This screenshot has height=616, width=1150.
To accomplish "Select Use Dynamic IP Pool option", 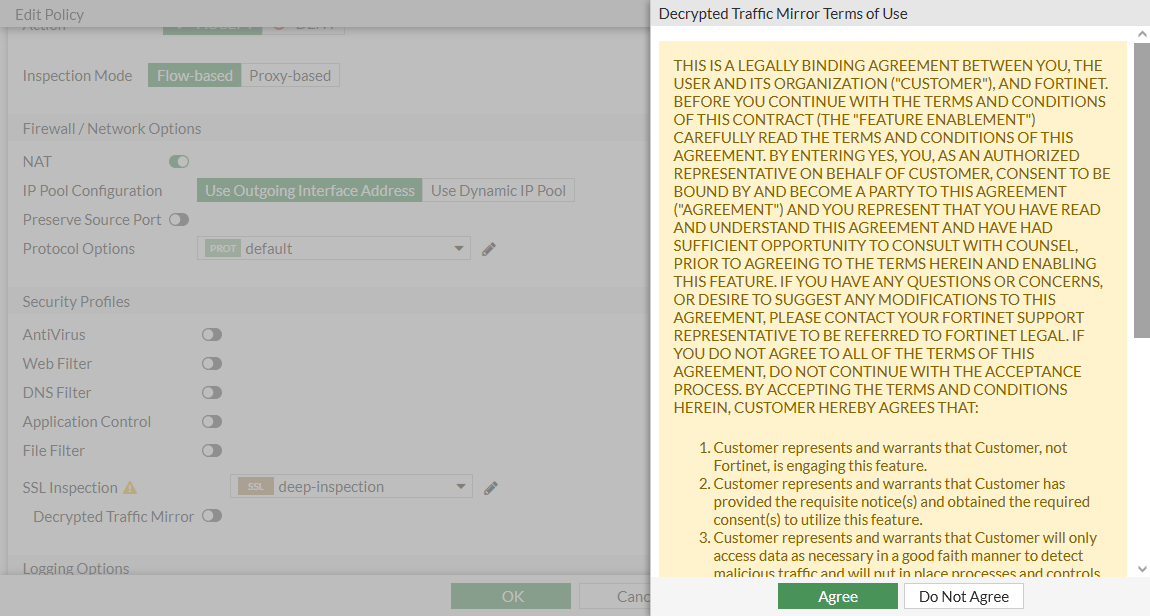I will [498, 191].
